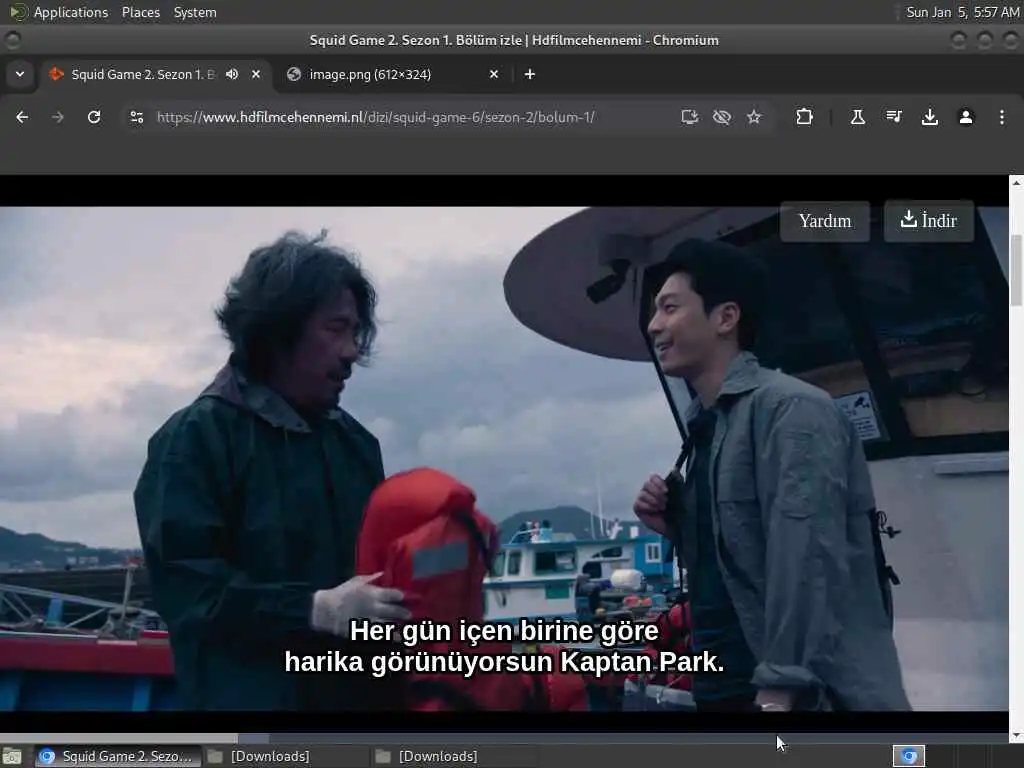Click the Yardım button

[x=825, y=221]
